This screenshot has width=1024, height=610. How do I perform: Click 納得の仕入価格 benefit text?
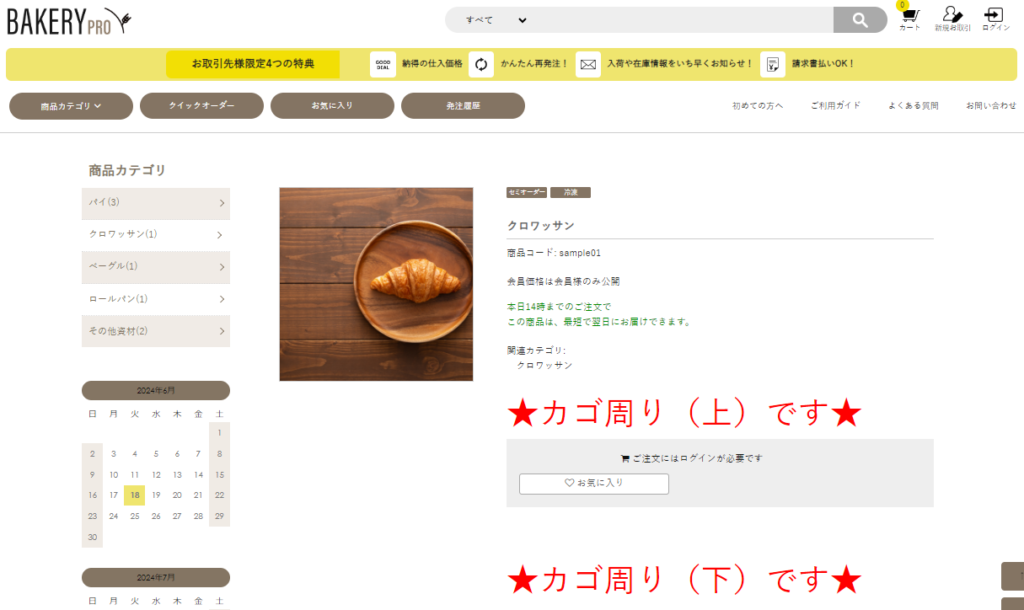[x=432, y=64]
